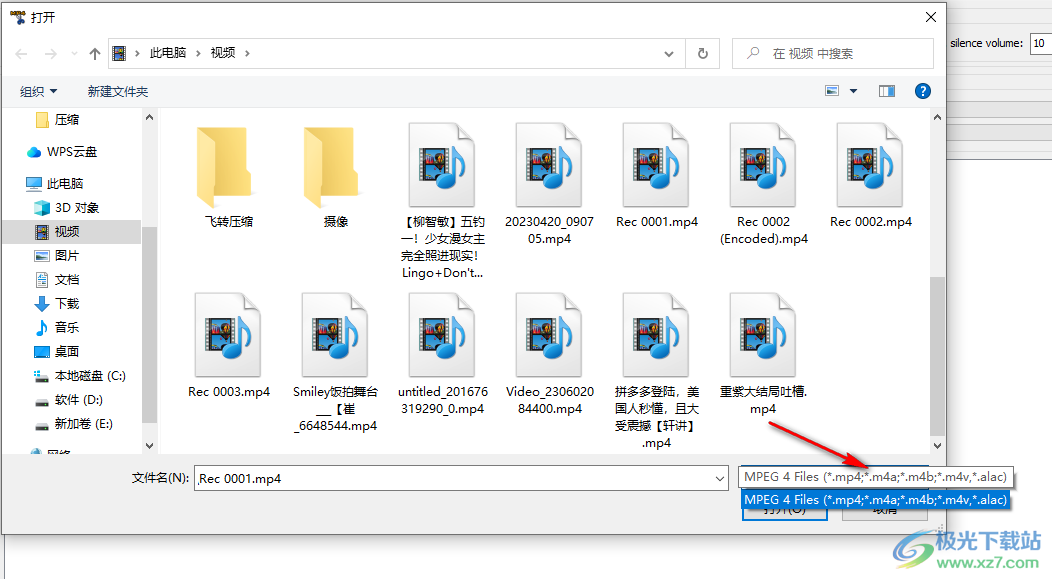The height and width of the screenshot is (579, 1052).
Task: Toggle the preview pane icon
Action: click(x=887, y=91)
